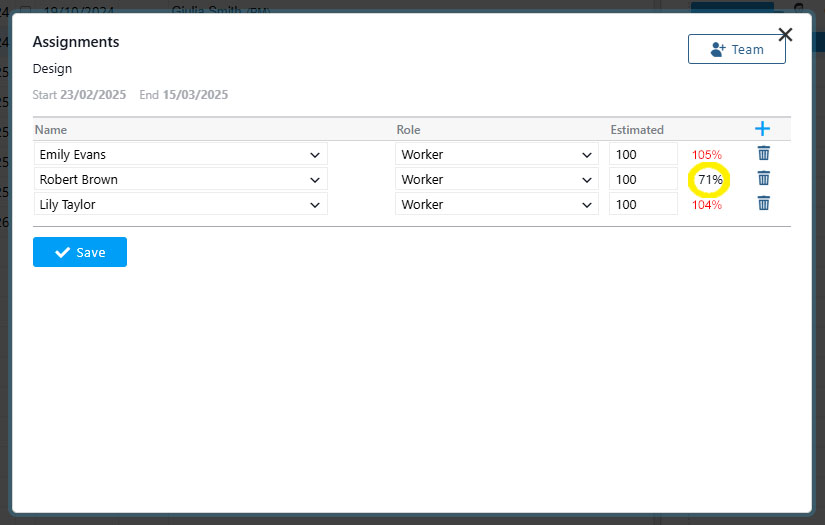Select Estimated value field for Lily Taylor
This screenshot has width=825, height=525.
pyautogui.click(x=643, y=205)
